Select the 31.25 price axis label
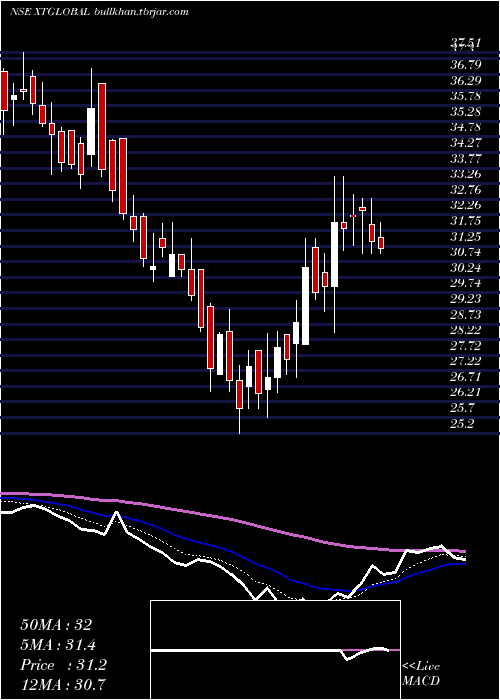This screenshot has width=500, height=700. (465, 237)
